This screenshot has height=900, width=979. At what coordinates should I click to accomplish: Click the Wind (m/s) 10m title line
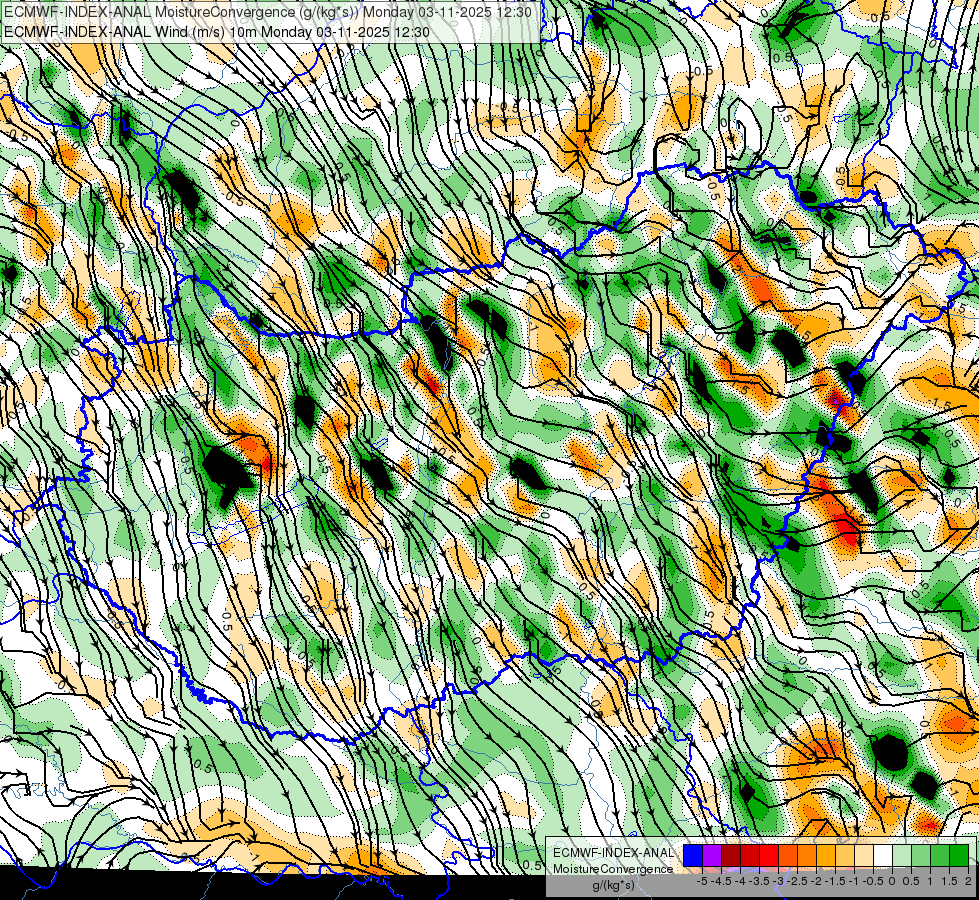[x=217, y=31]
